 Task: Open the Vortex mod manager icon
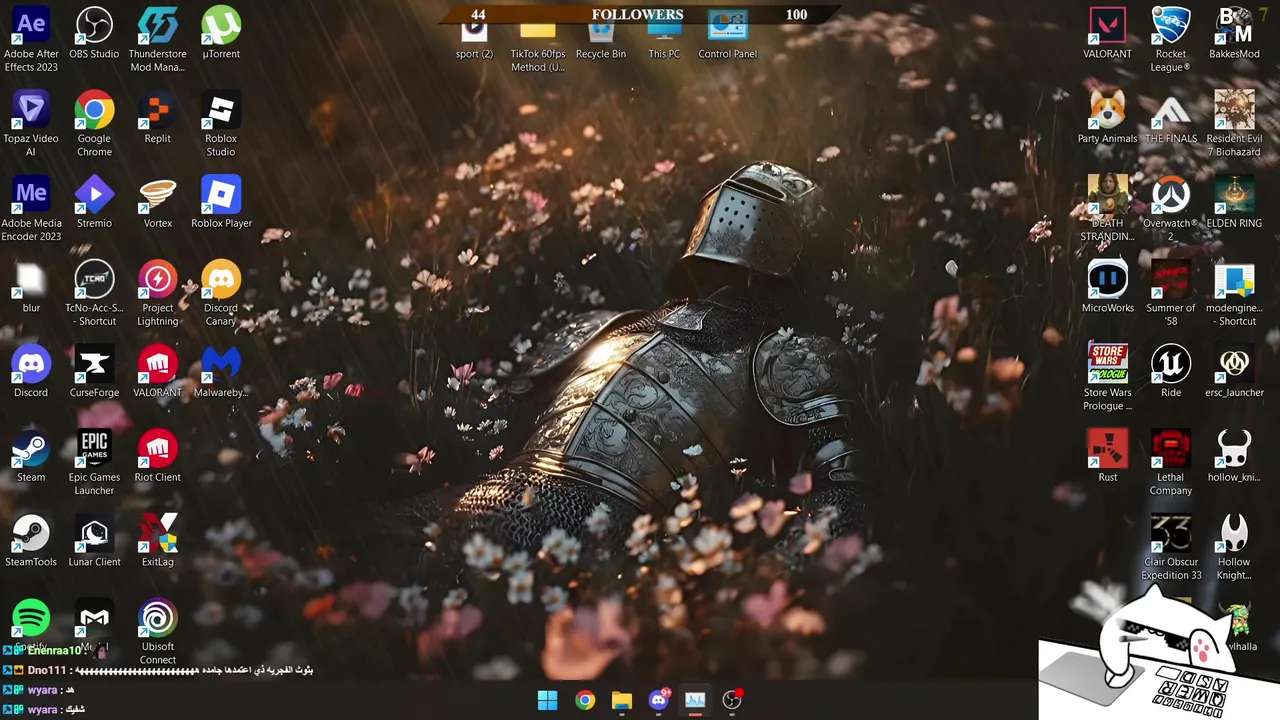point(157,203)
